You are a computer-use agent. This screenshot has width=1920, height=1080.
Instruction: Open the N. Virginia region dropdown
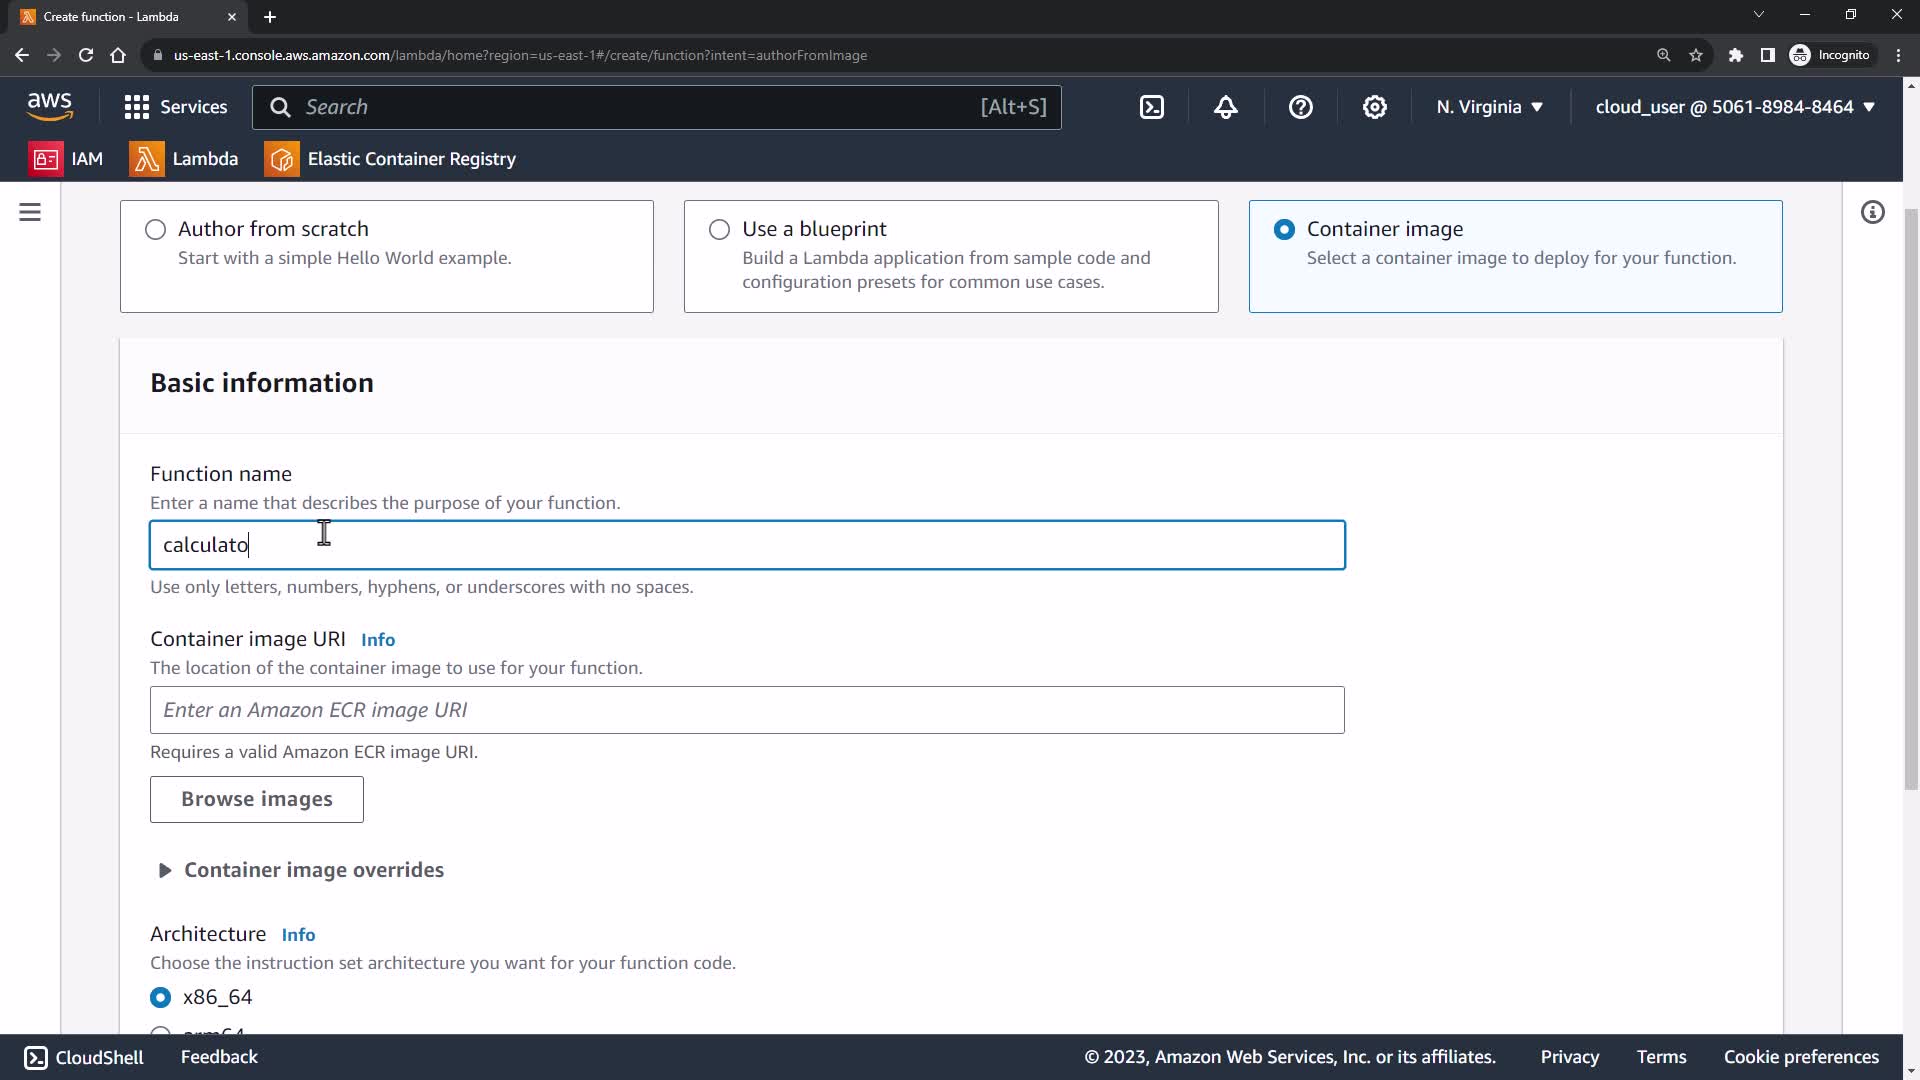tap(1489, 107)
